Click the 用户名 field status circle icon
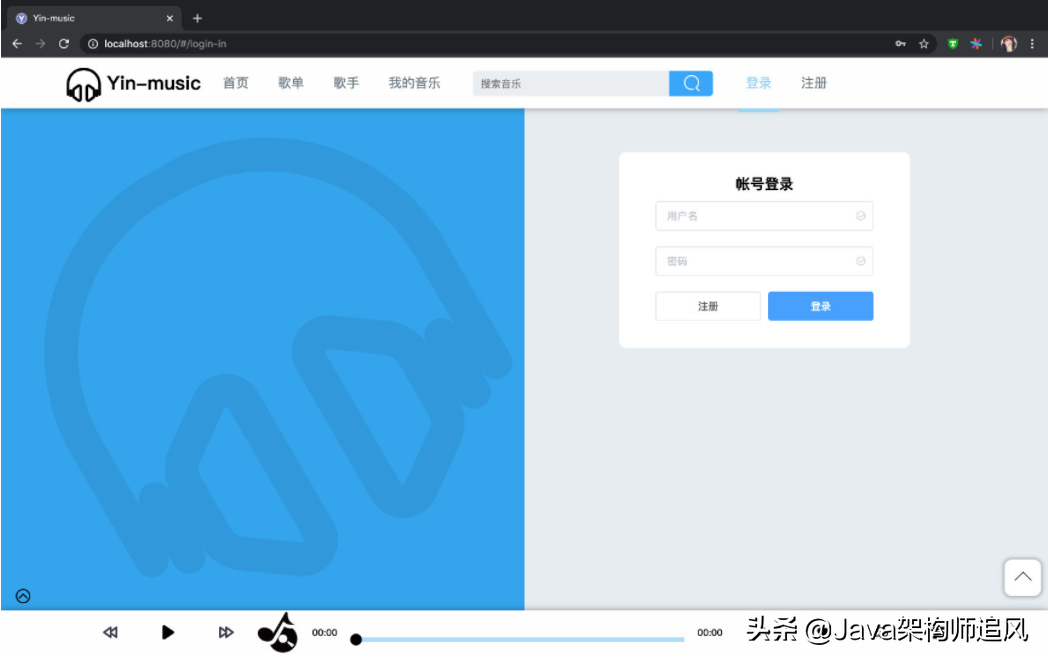 (861, 216)
